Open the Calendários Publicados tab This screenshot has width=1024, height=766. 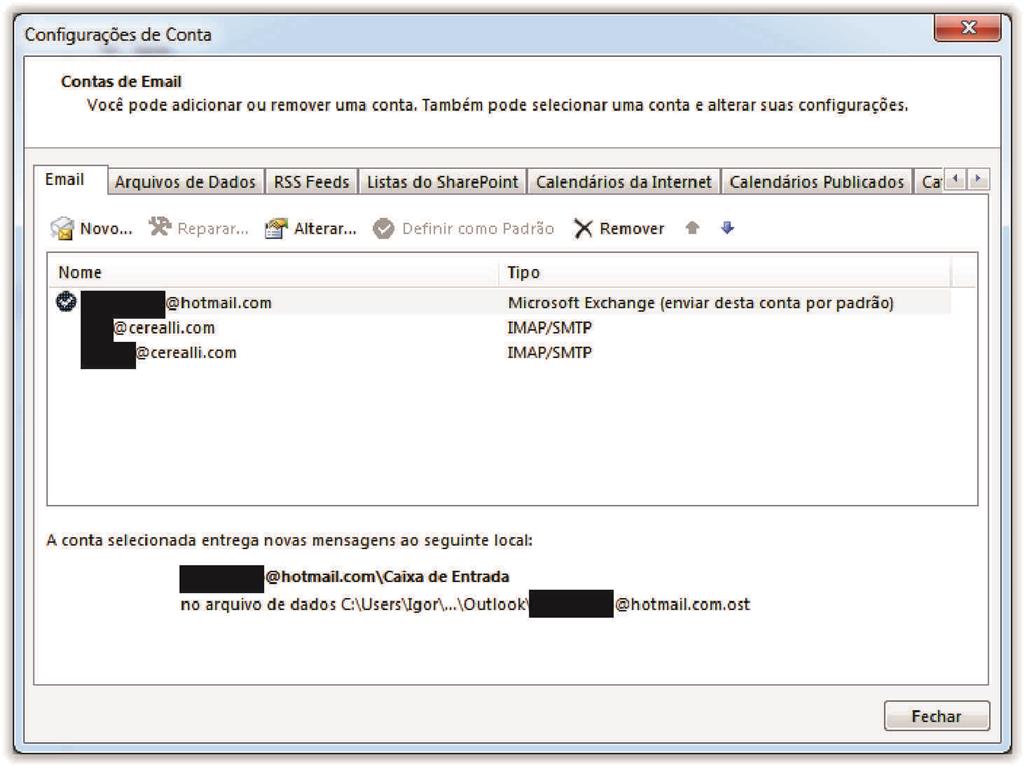point(816,182)
